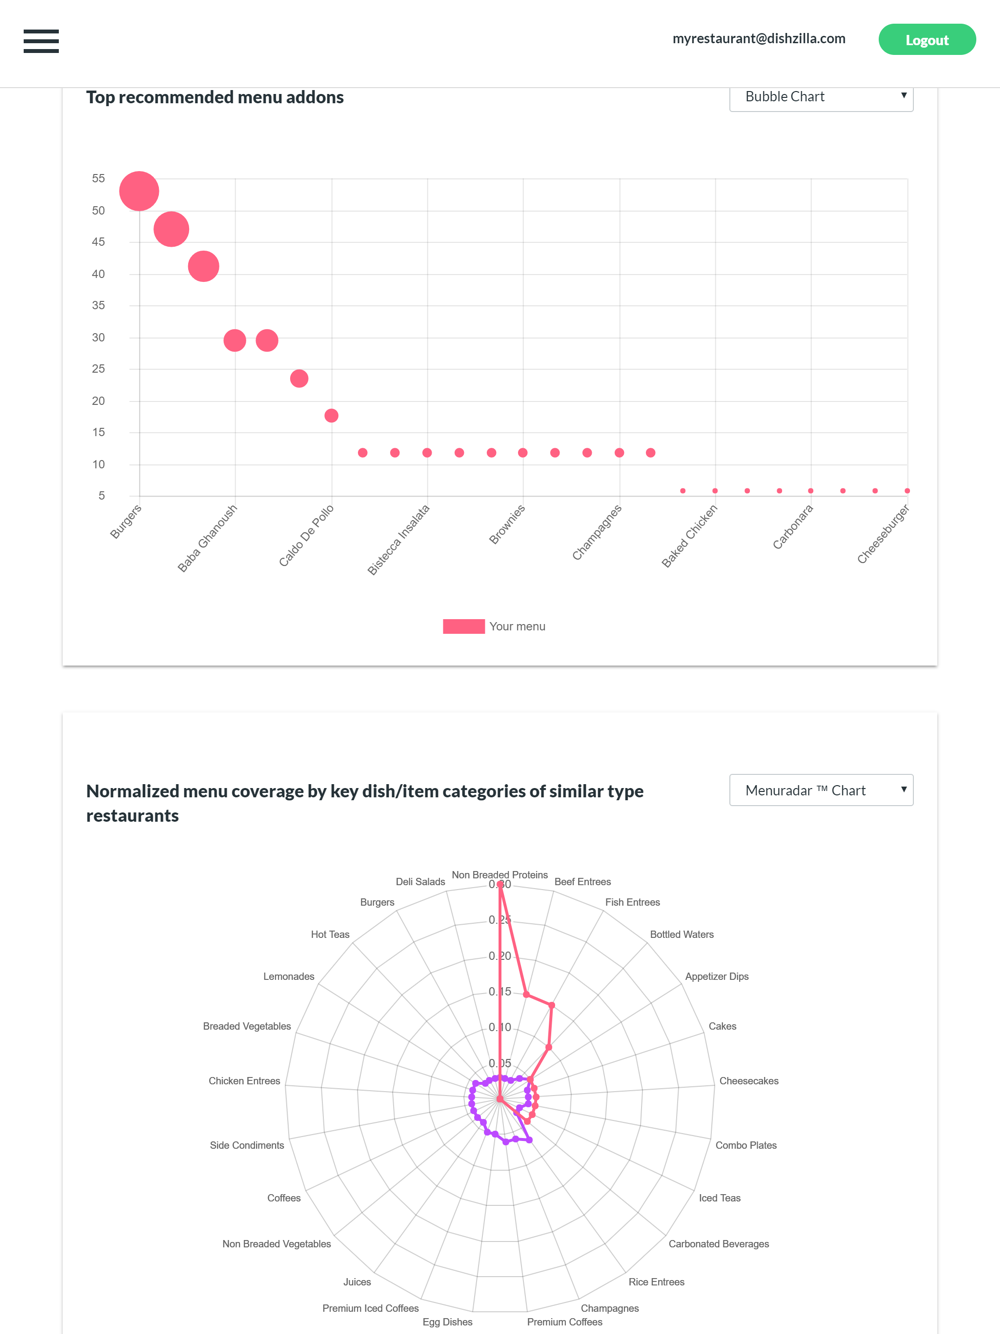Screen dimensions: 1000x1334
Task: Click the Logout button
Action: tap(926, 40)
